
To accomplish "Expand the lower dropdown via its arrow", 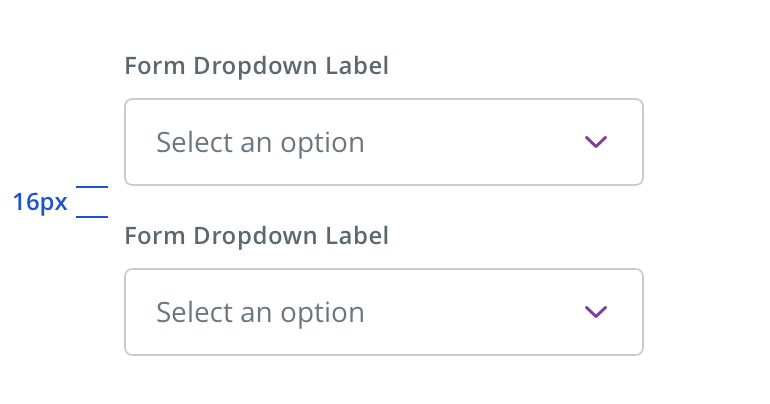I will (x=596, y=312).
